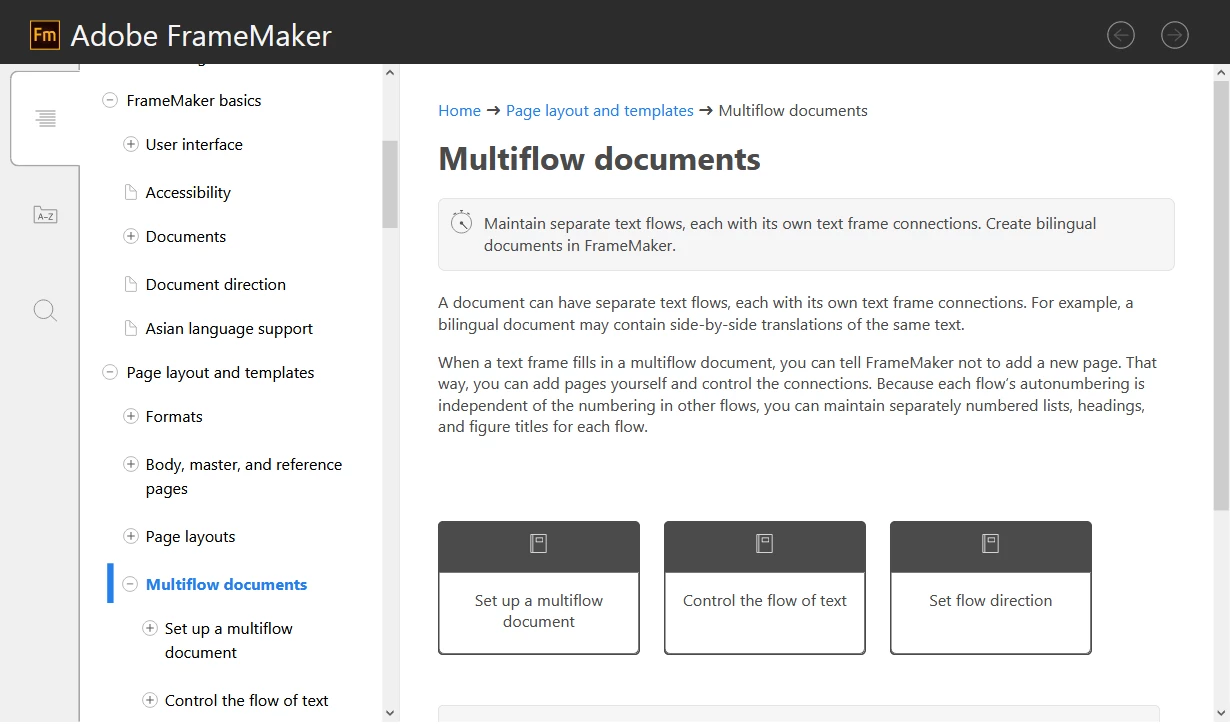Collapse the Multiflow documents node
This screenshot has height=726, width=1230.
[x=129, y=584]
